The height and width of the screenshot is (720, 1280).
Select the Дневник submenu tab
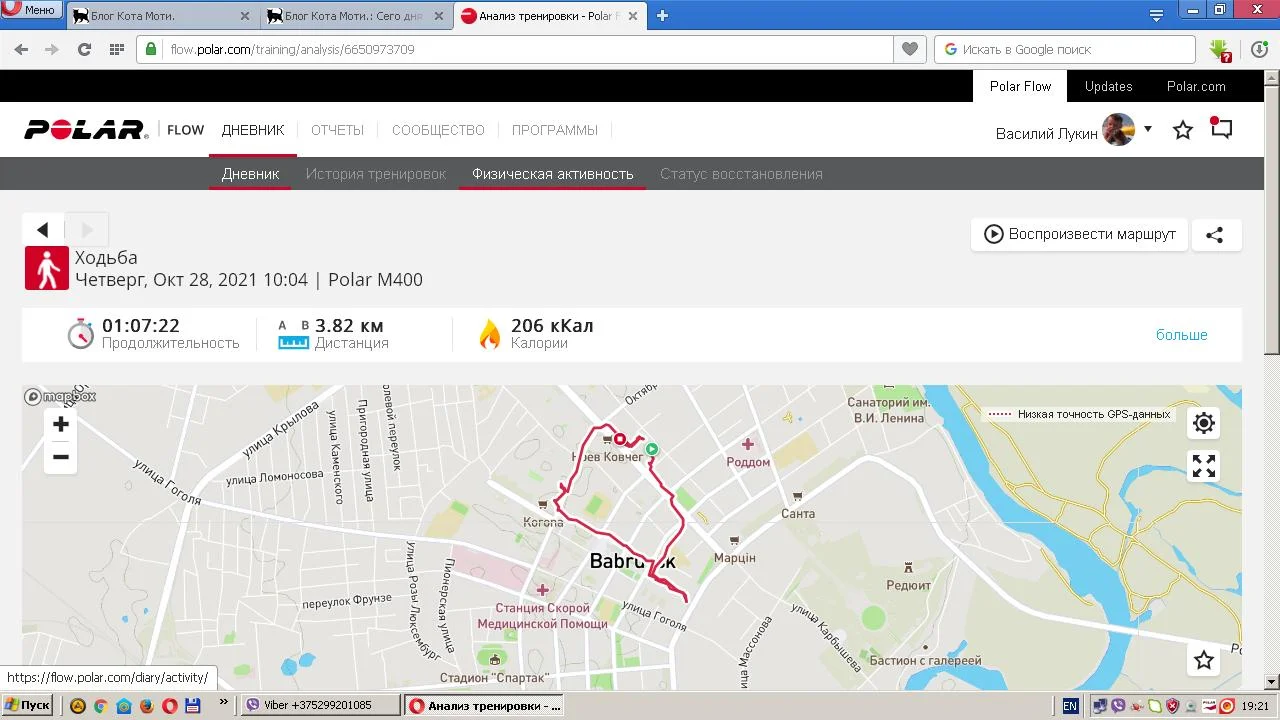tap(250, 174)
